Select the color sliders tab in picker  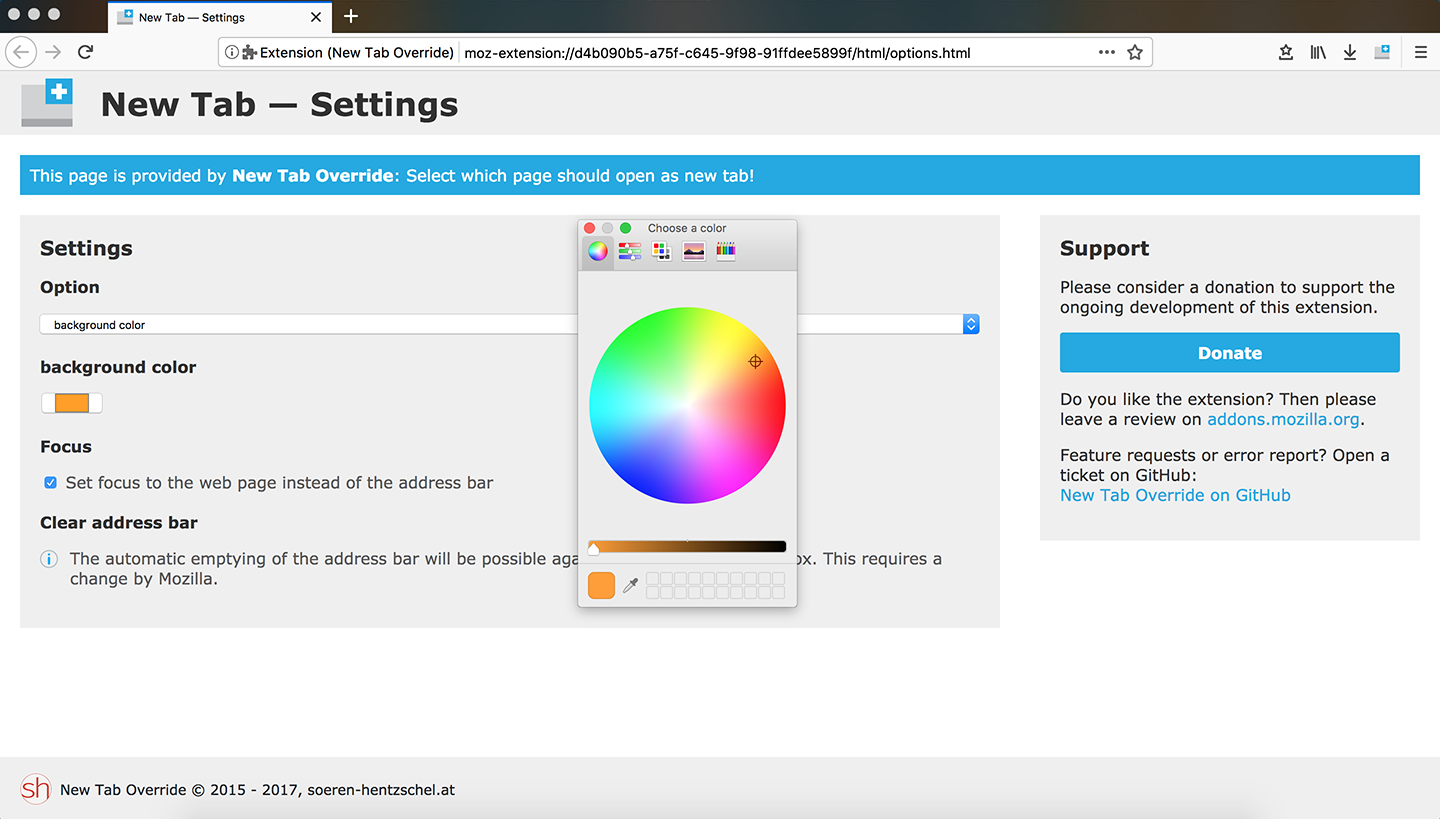pos(630,251)
